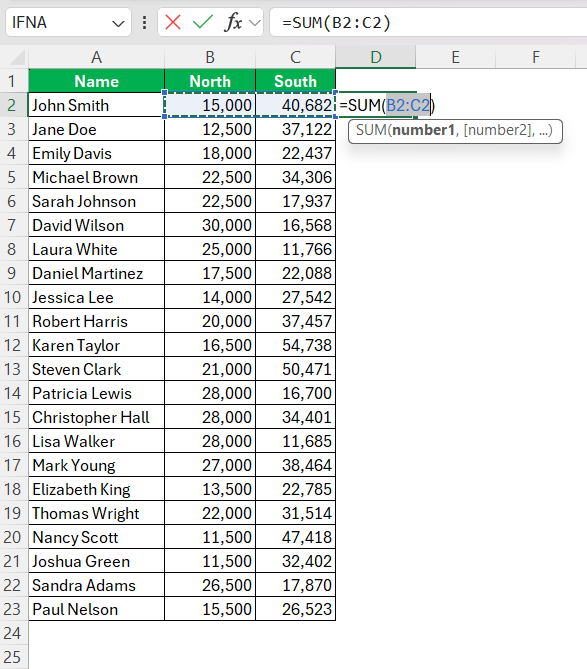587x669 pixels.
Task: Click the Patricia Lewis cell
Action: (x=96, y=393)
